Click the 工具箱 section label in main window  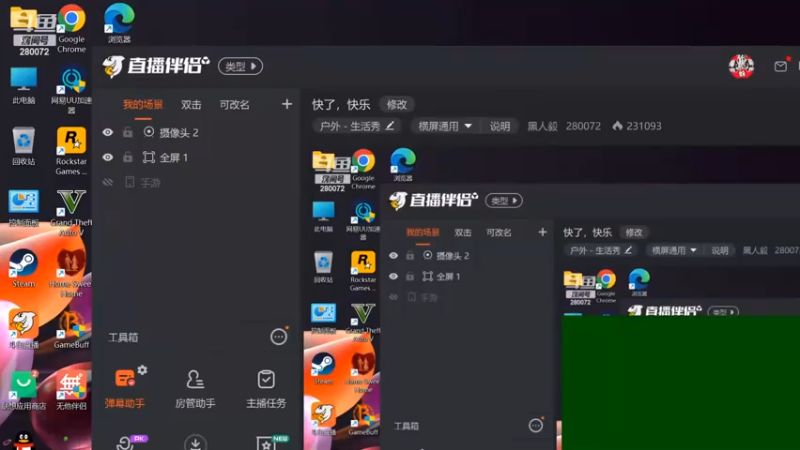[123, 337]
